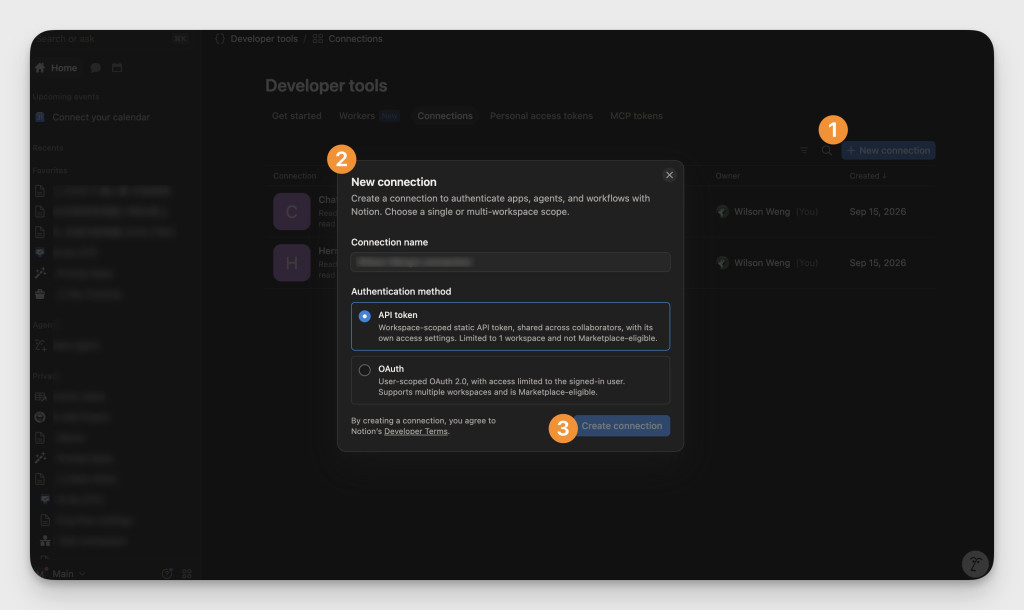Close the New connection dialog
The width and height of the screenshot is (1024, 610).
tap(669, 175)
